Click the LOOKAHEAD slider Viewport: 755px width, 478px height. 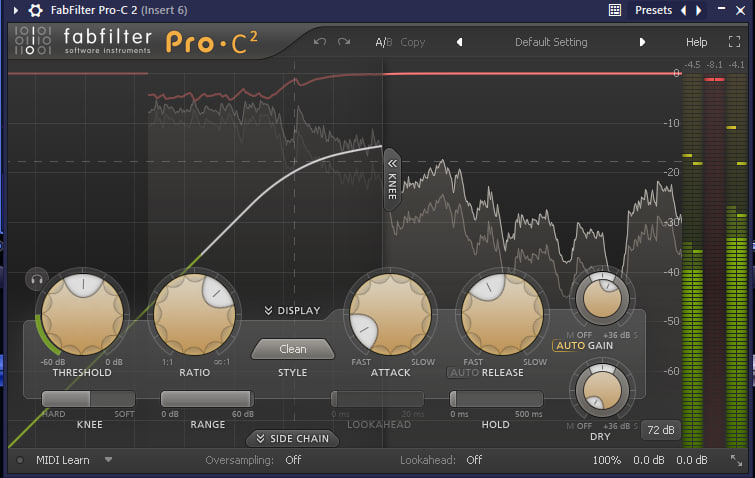click(x=378, y=399)
